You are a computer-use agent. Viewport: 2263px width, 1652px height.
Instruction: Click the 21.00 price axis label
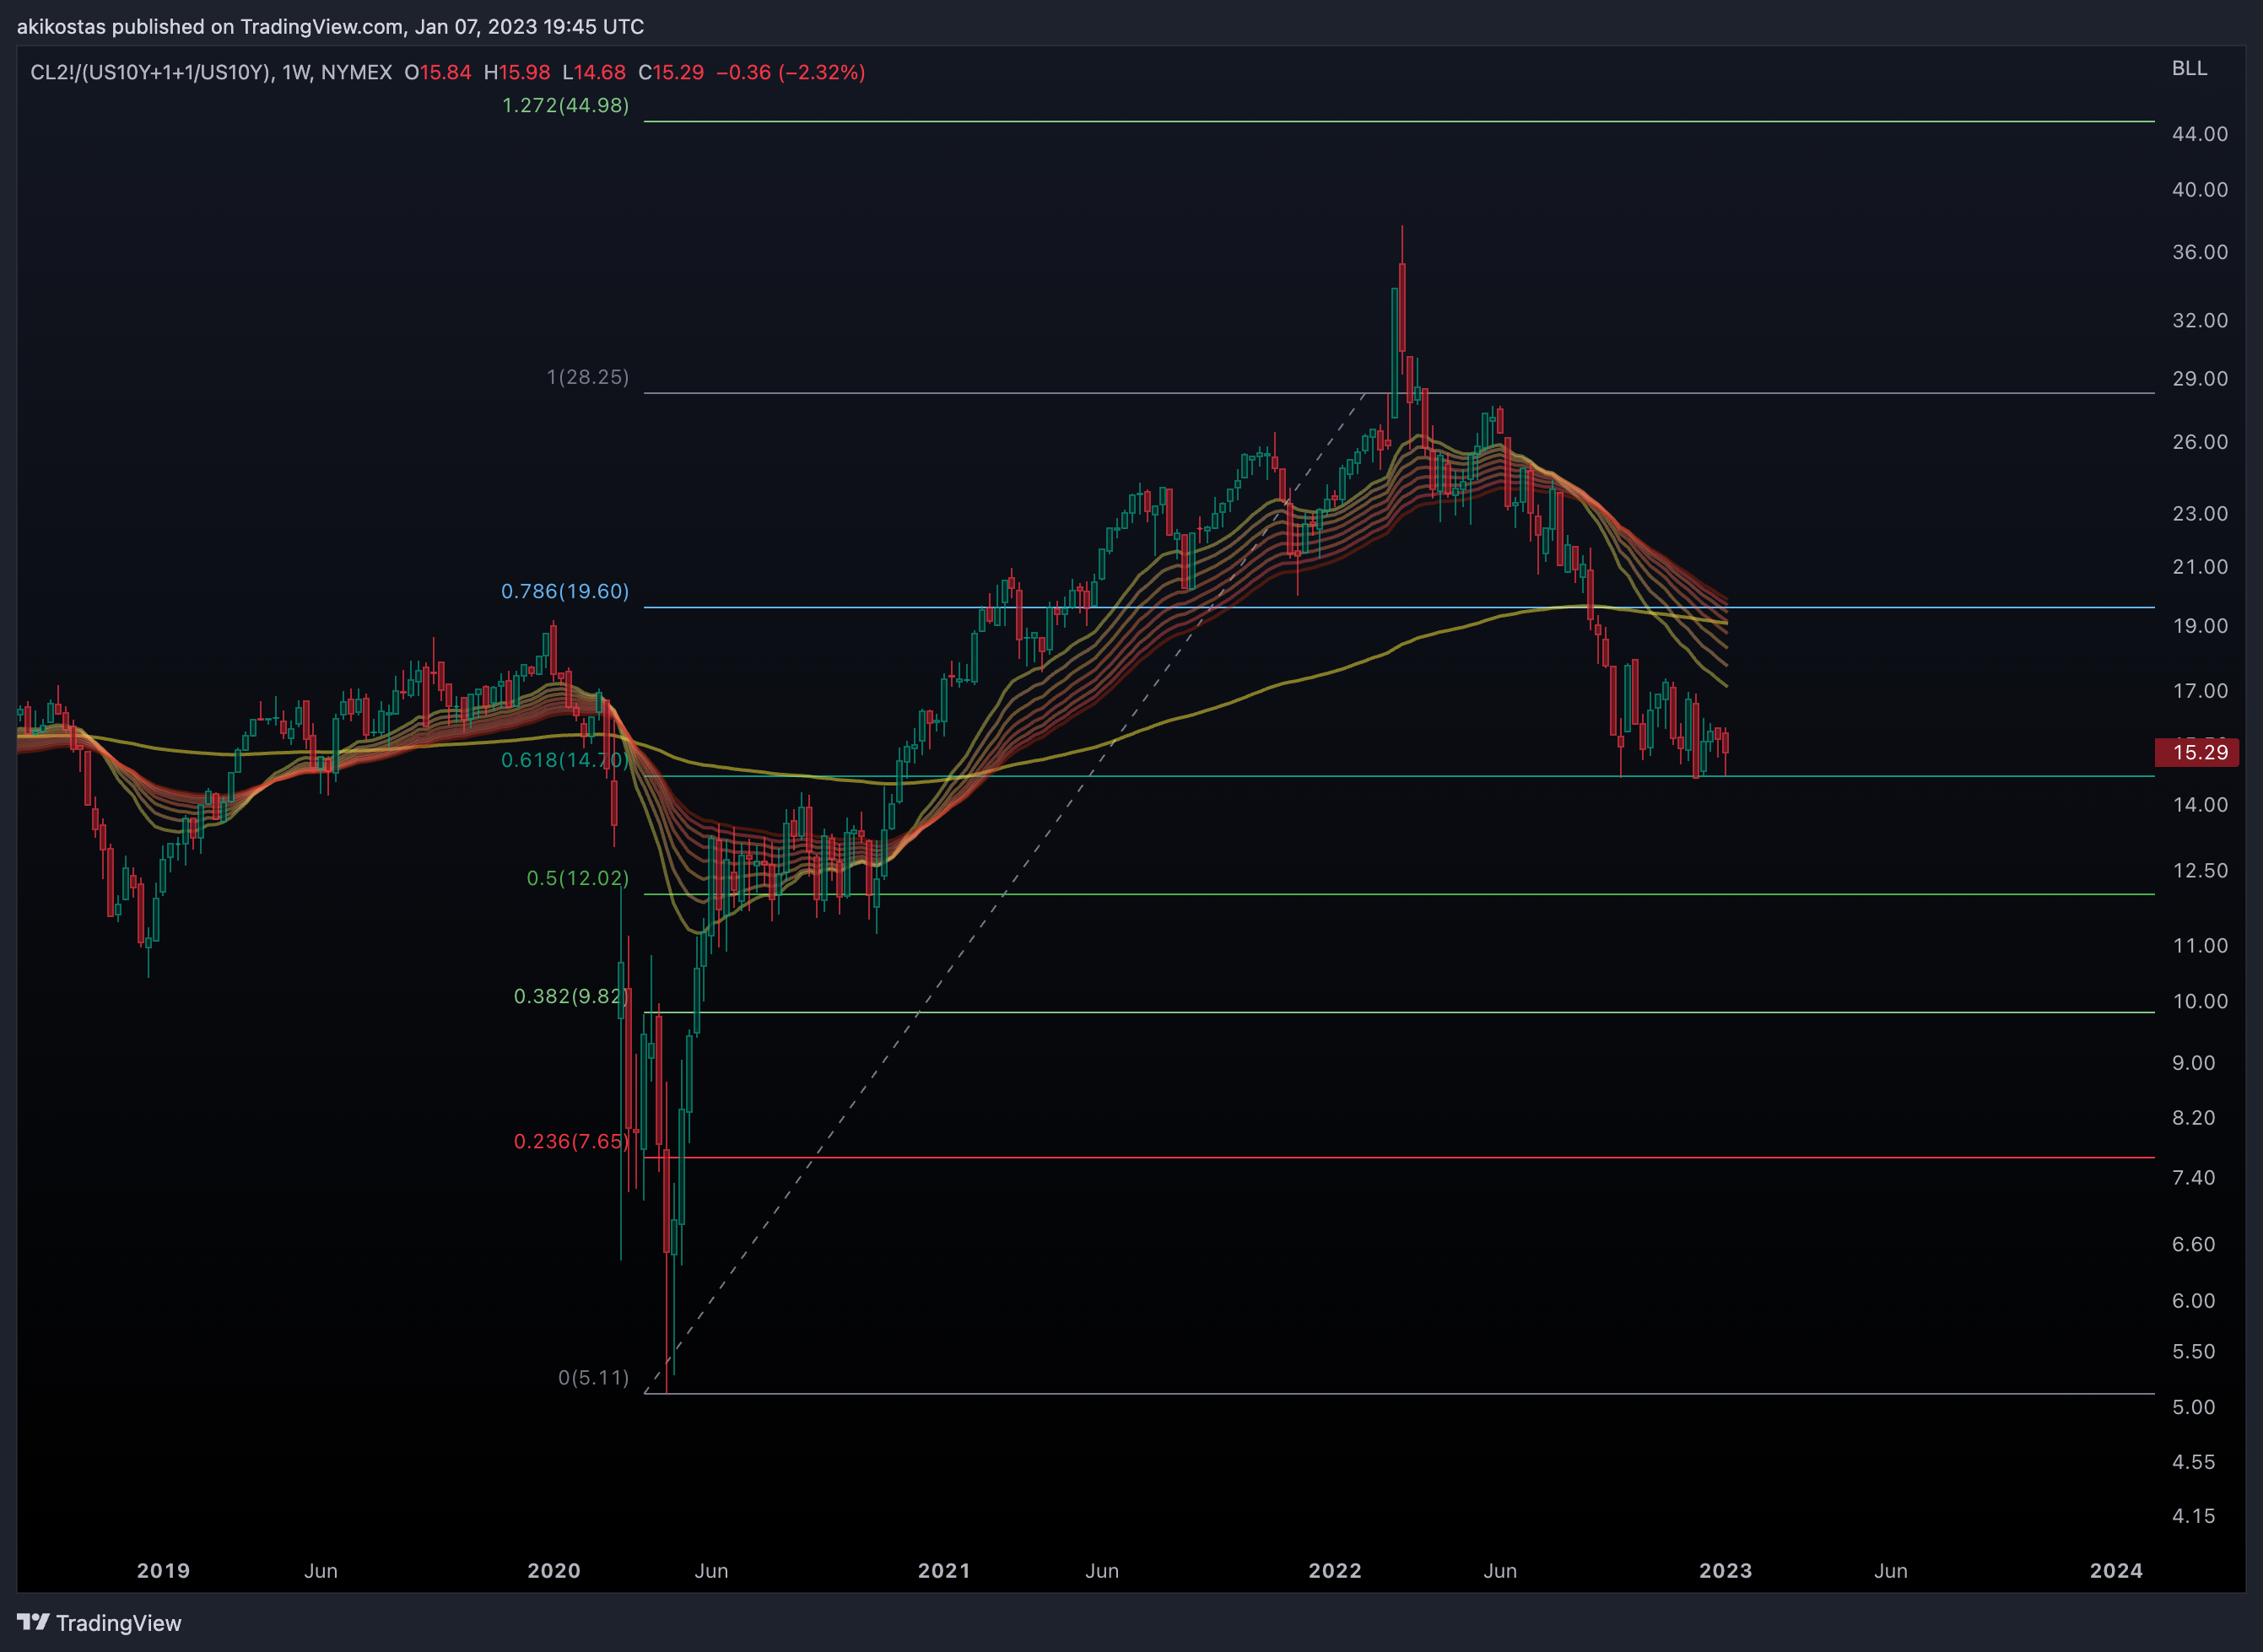pyautogui.click(x=2200, y=567)
